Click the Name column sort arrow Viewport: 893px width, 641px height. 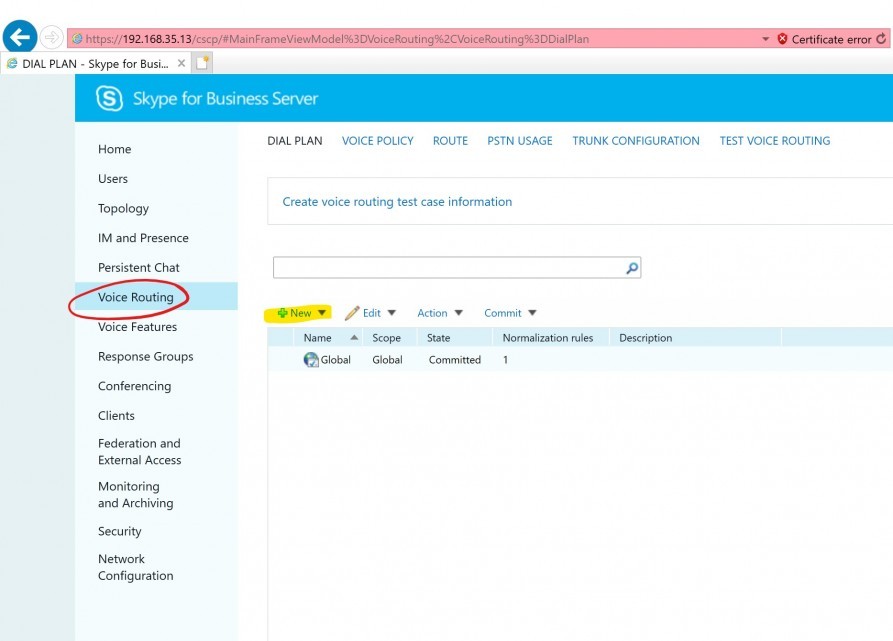click(x=354, y=337)
